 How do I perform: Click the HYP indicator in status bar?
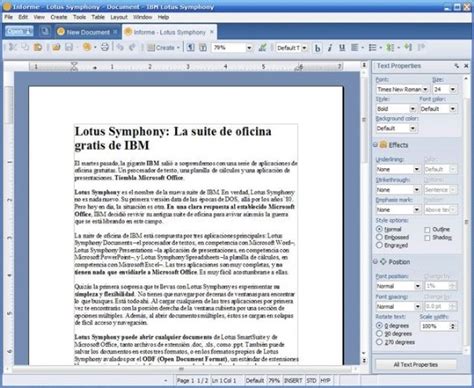coord(325,380)
